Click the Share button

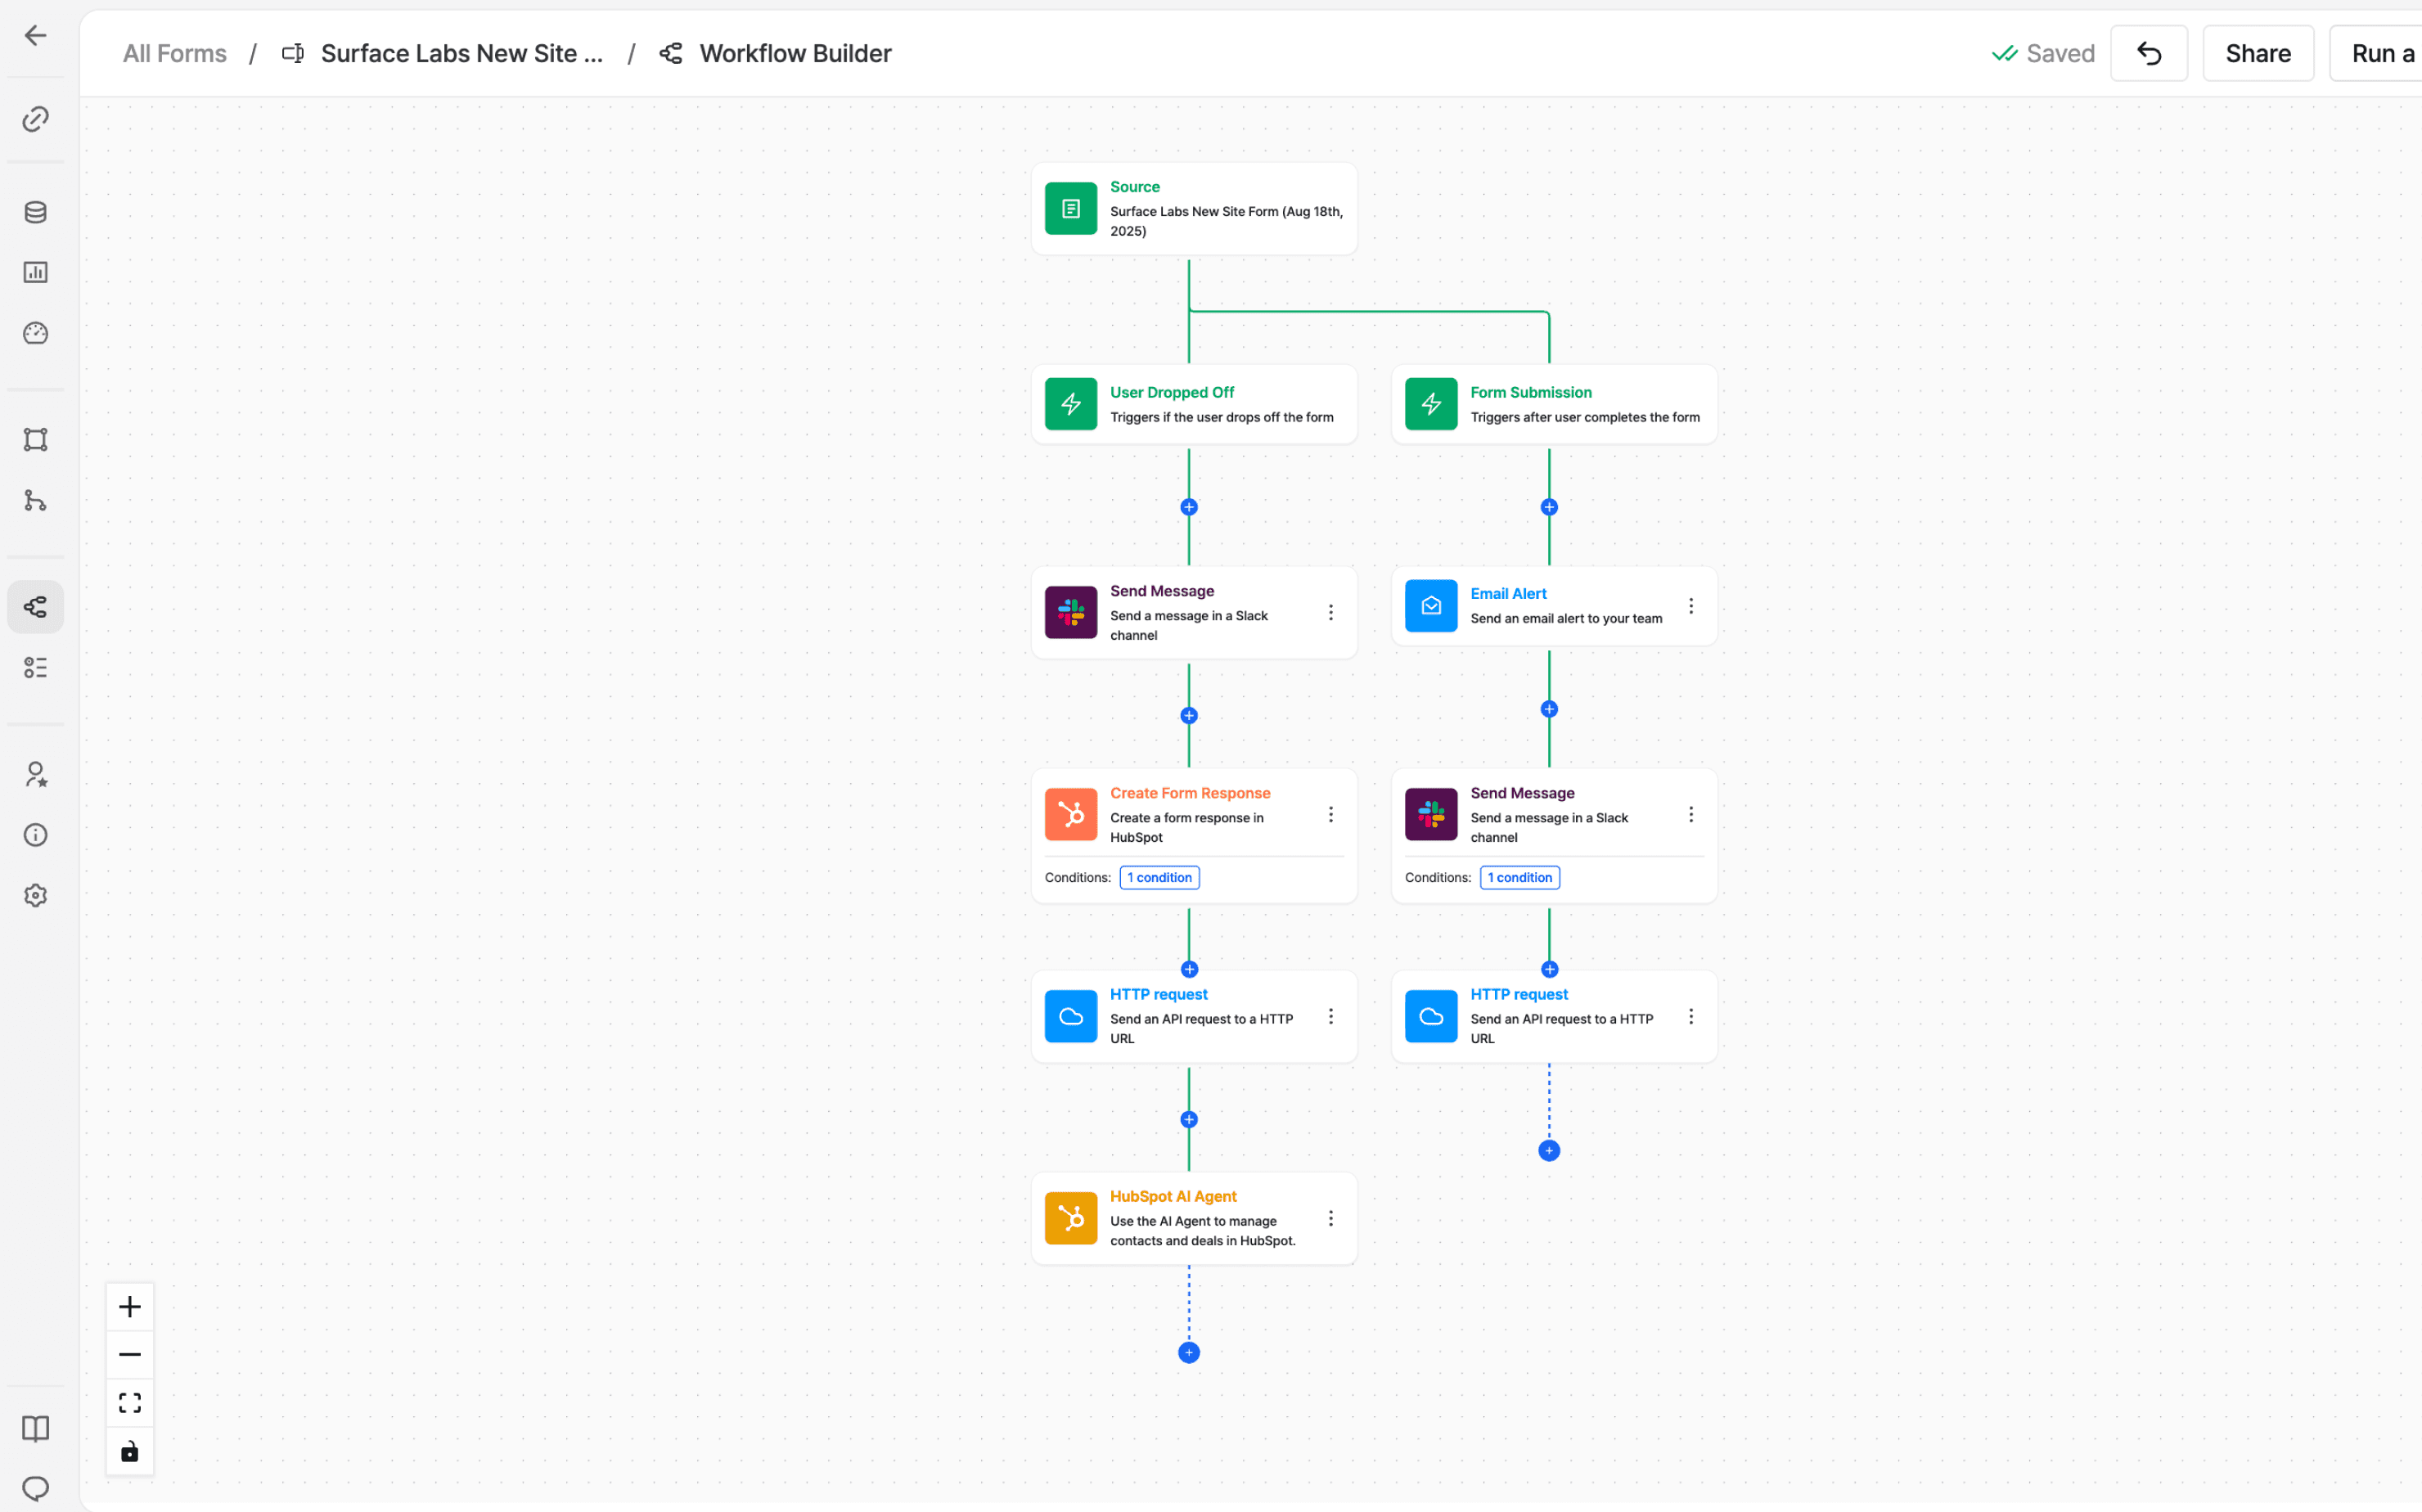click(2257, 53)
